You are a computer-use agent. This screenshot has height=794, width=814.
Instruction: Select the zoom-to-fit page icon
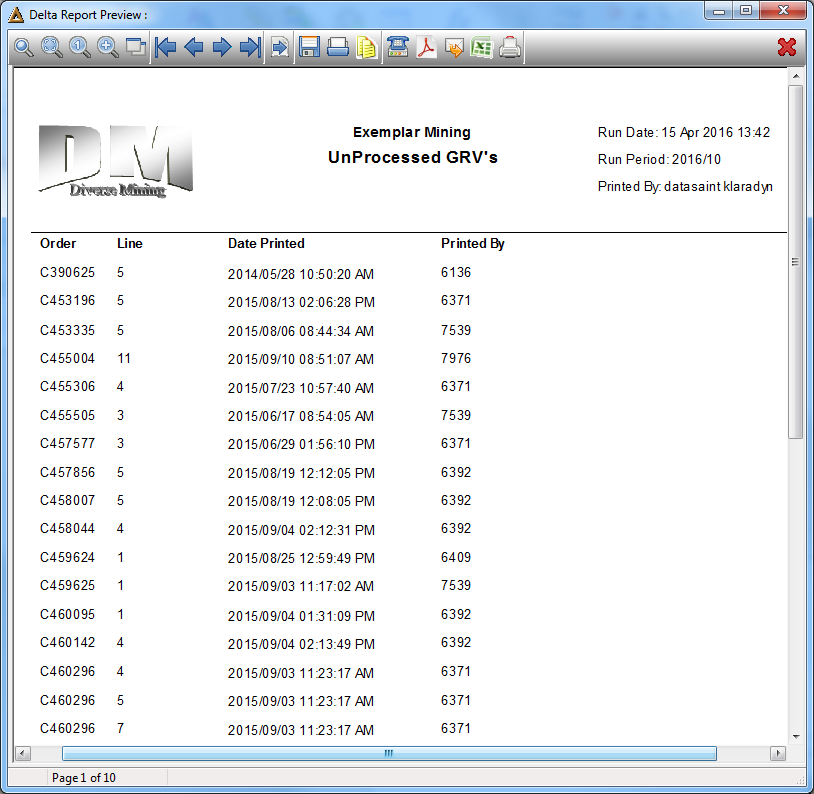(x=51, y=47)
